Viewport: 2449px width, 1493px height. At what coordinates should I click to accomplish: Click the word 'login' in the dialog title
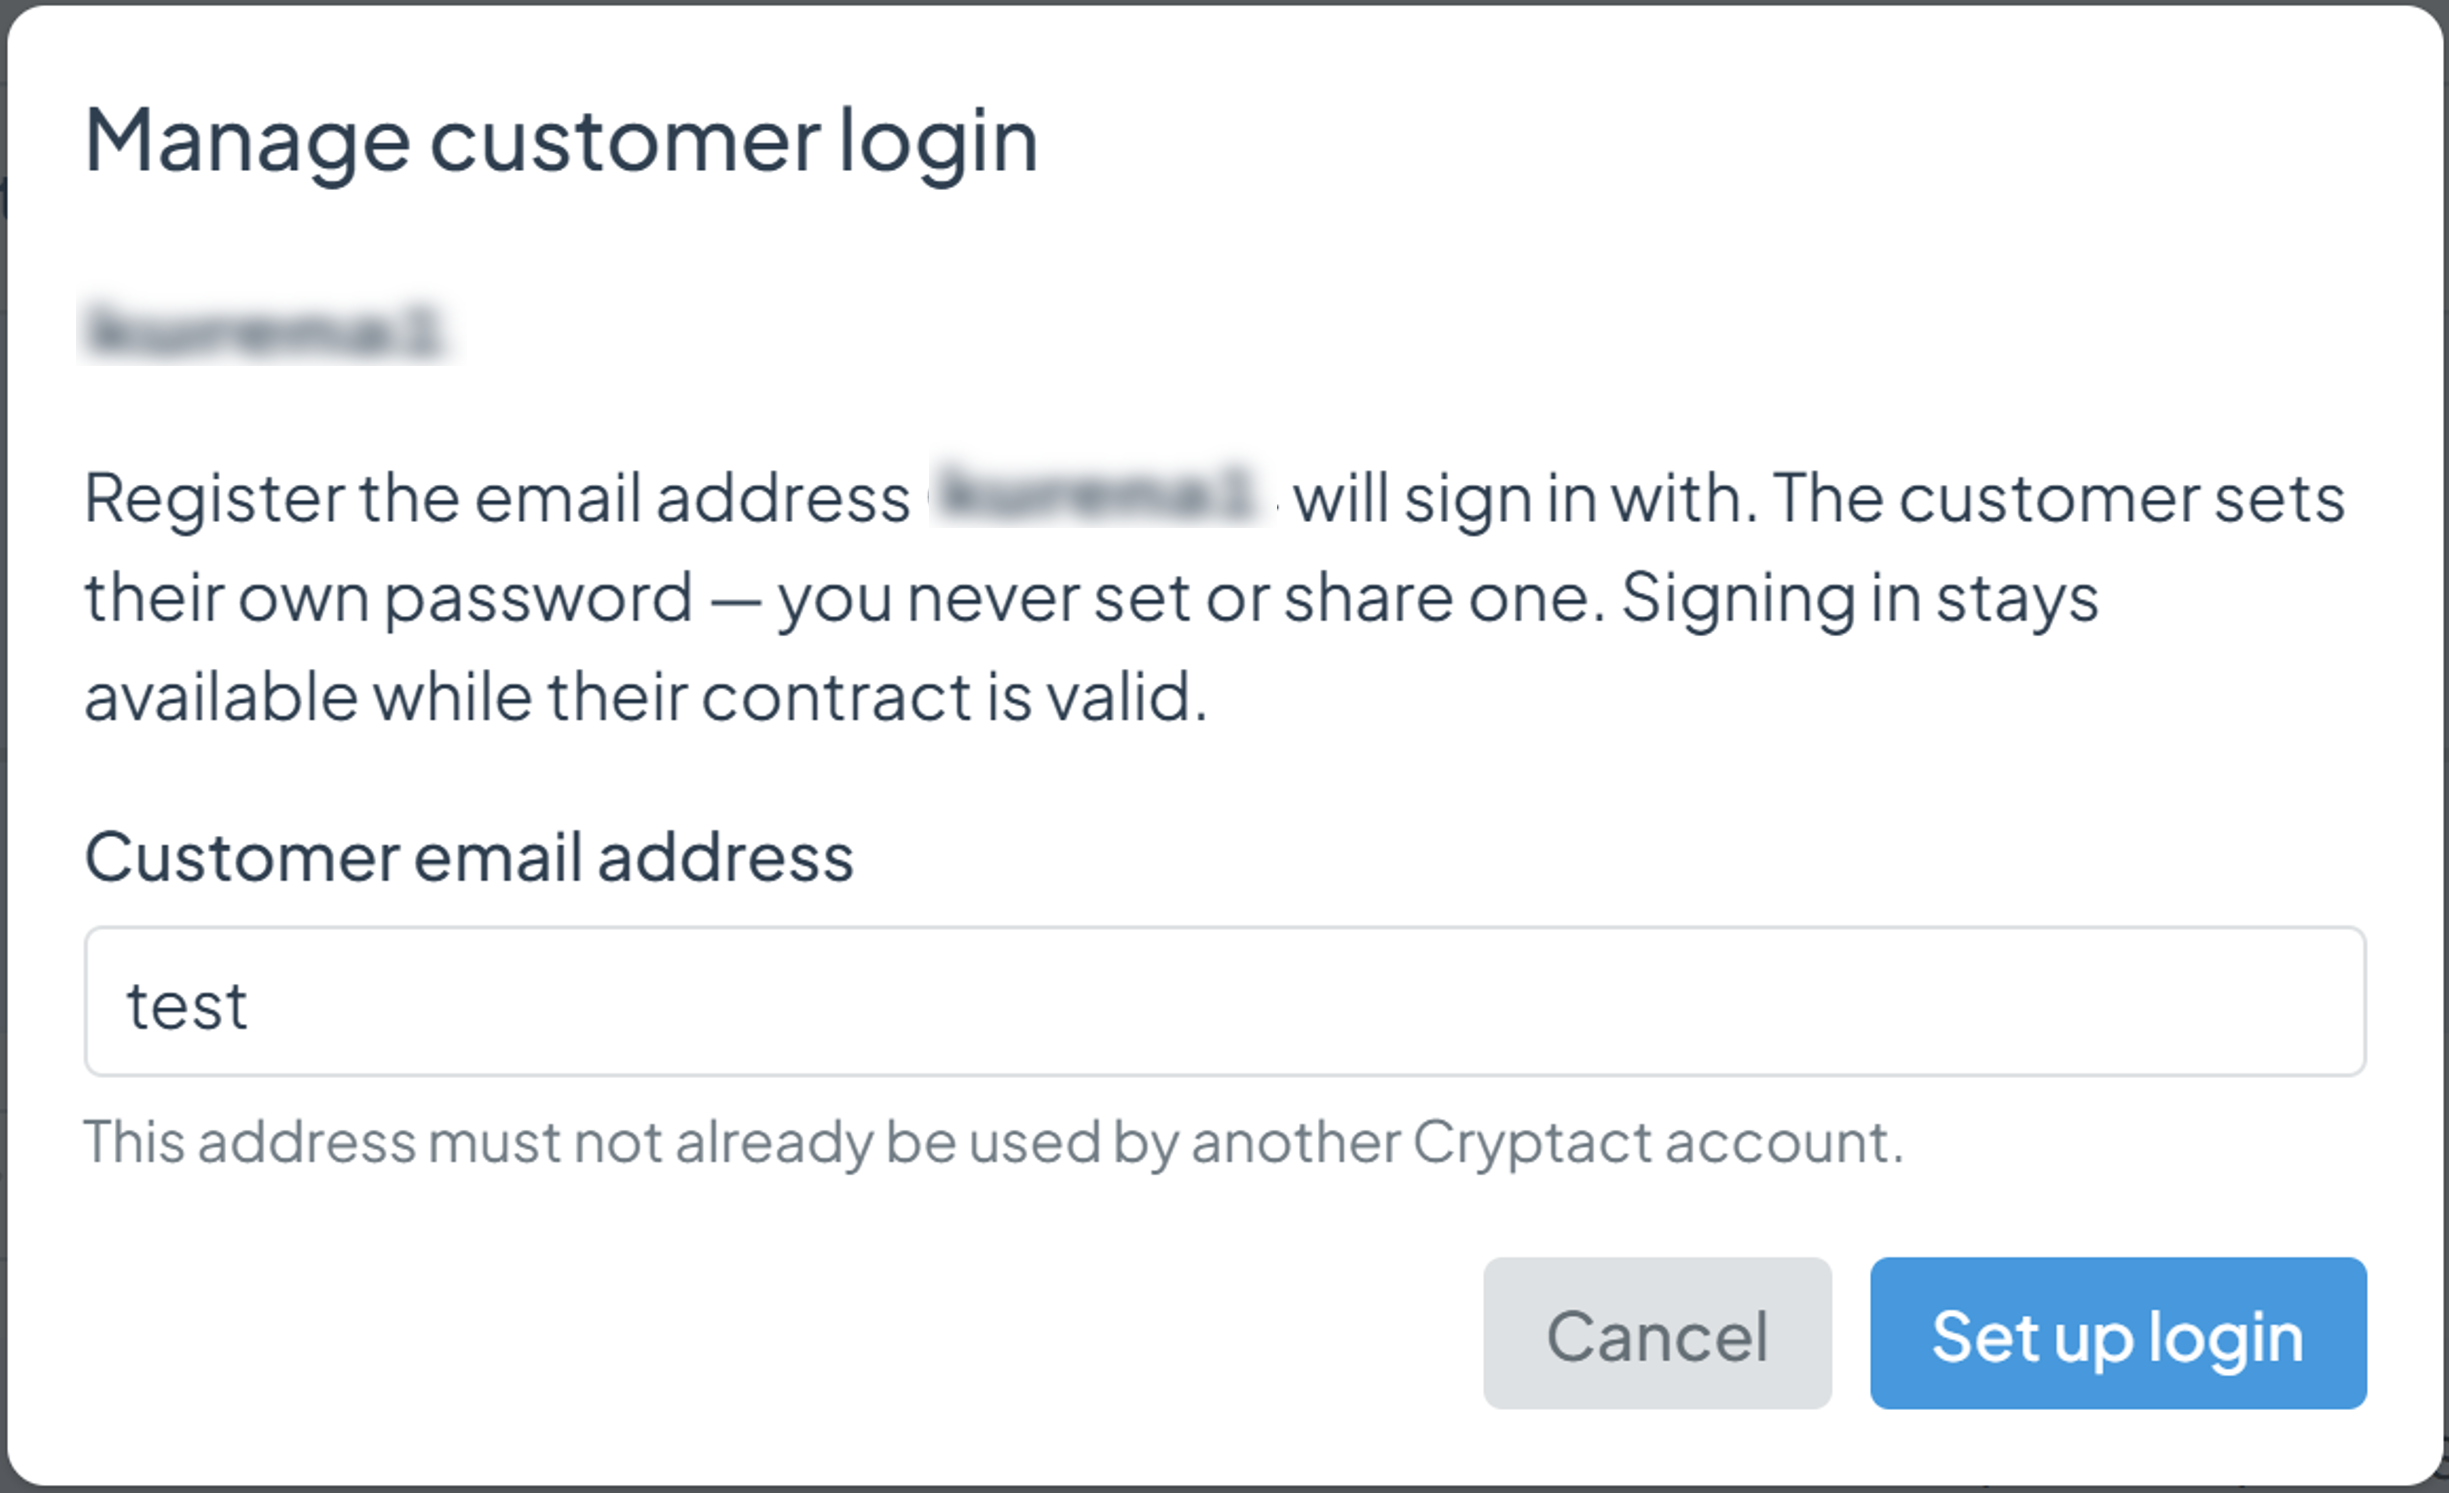(x=938, y=145)
